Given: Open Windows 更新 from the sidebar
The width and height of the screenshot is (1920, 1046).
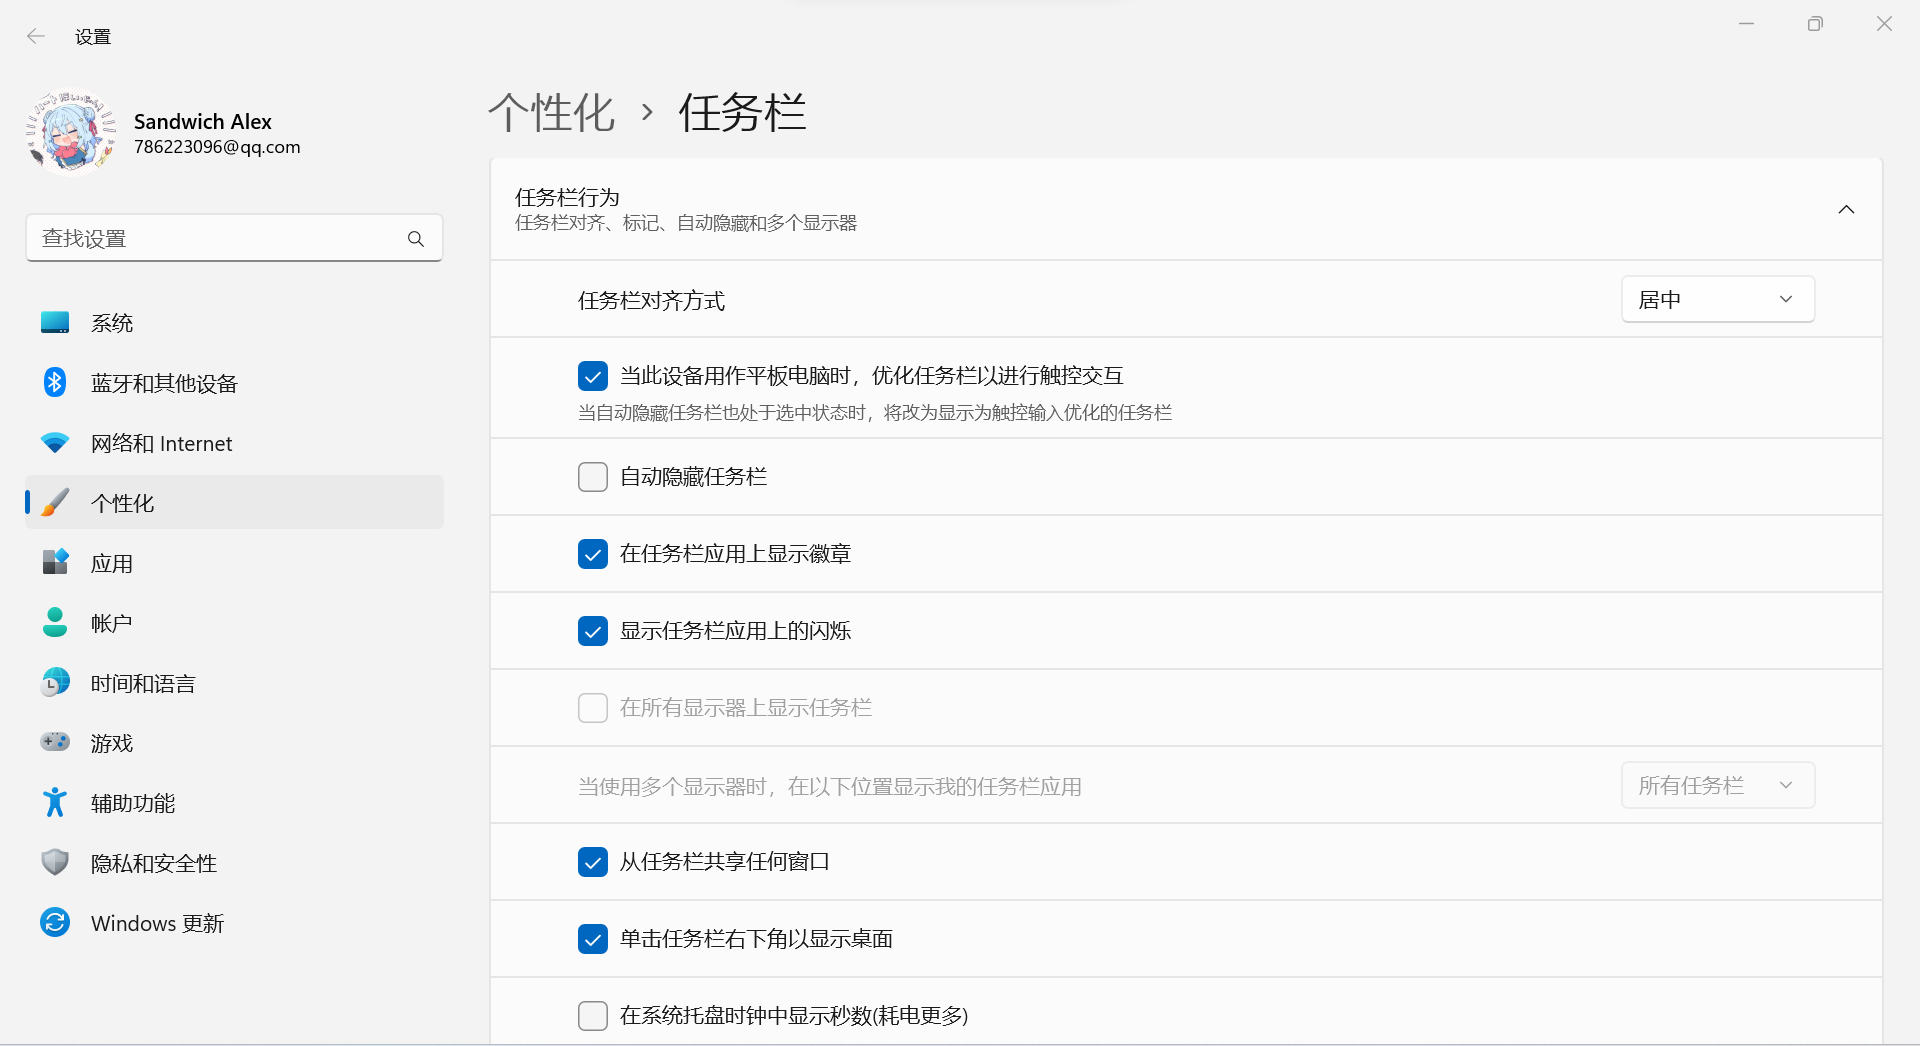Looking at the screenshot, I should pyautogui.click(x=156, y=922).
